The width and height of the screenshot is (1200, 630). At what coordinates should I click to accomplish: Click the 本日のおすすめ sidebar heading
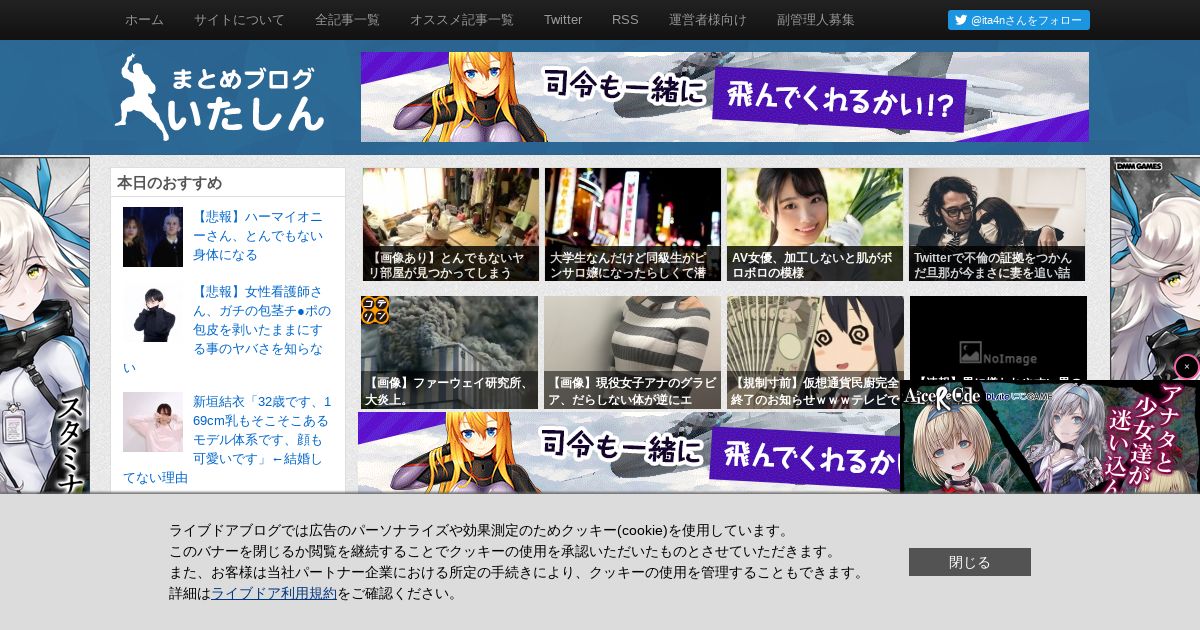[x=169, y=183]
